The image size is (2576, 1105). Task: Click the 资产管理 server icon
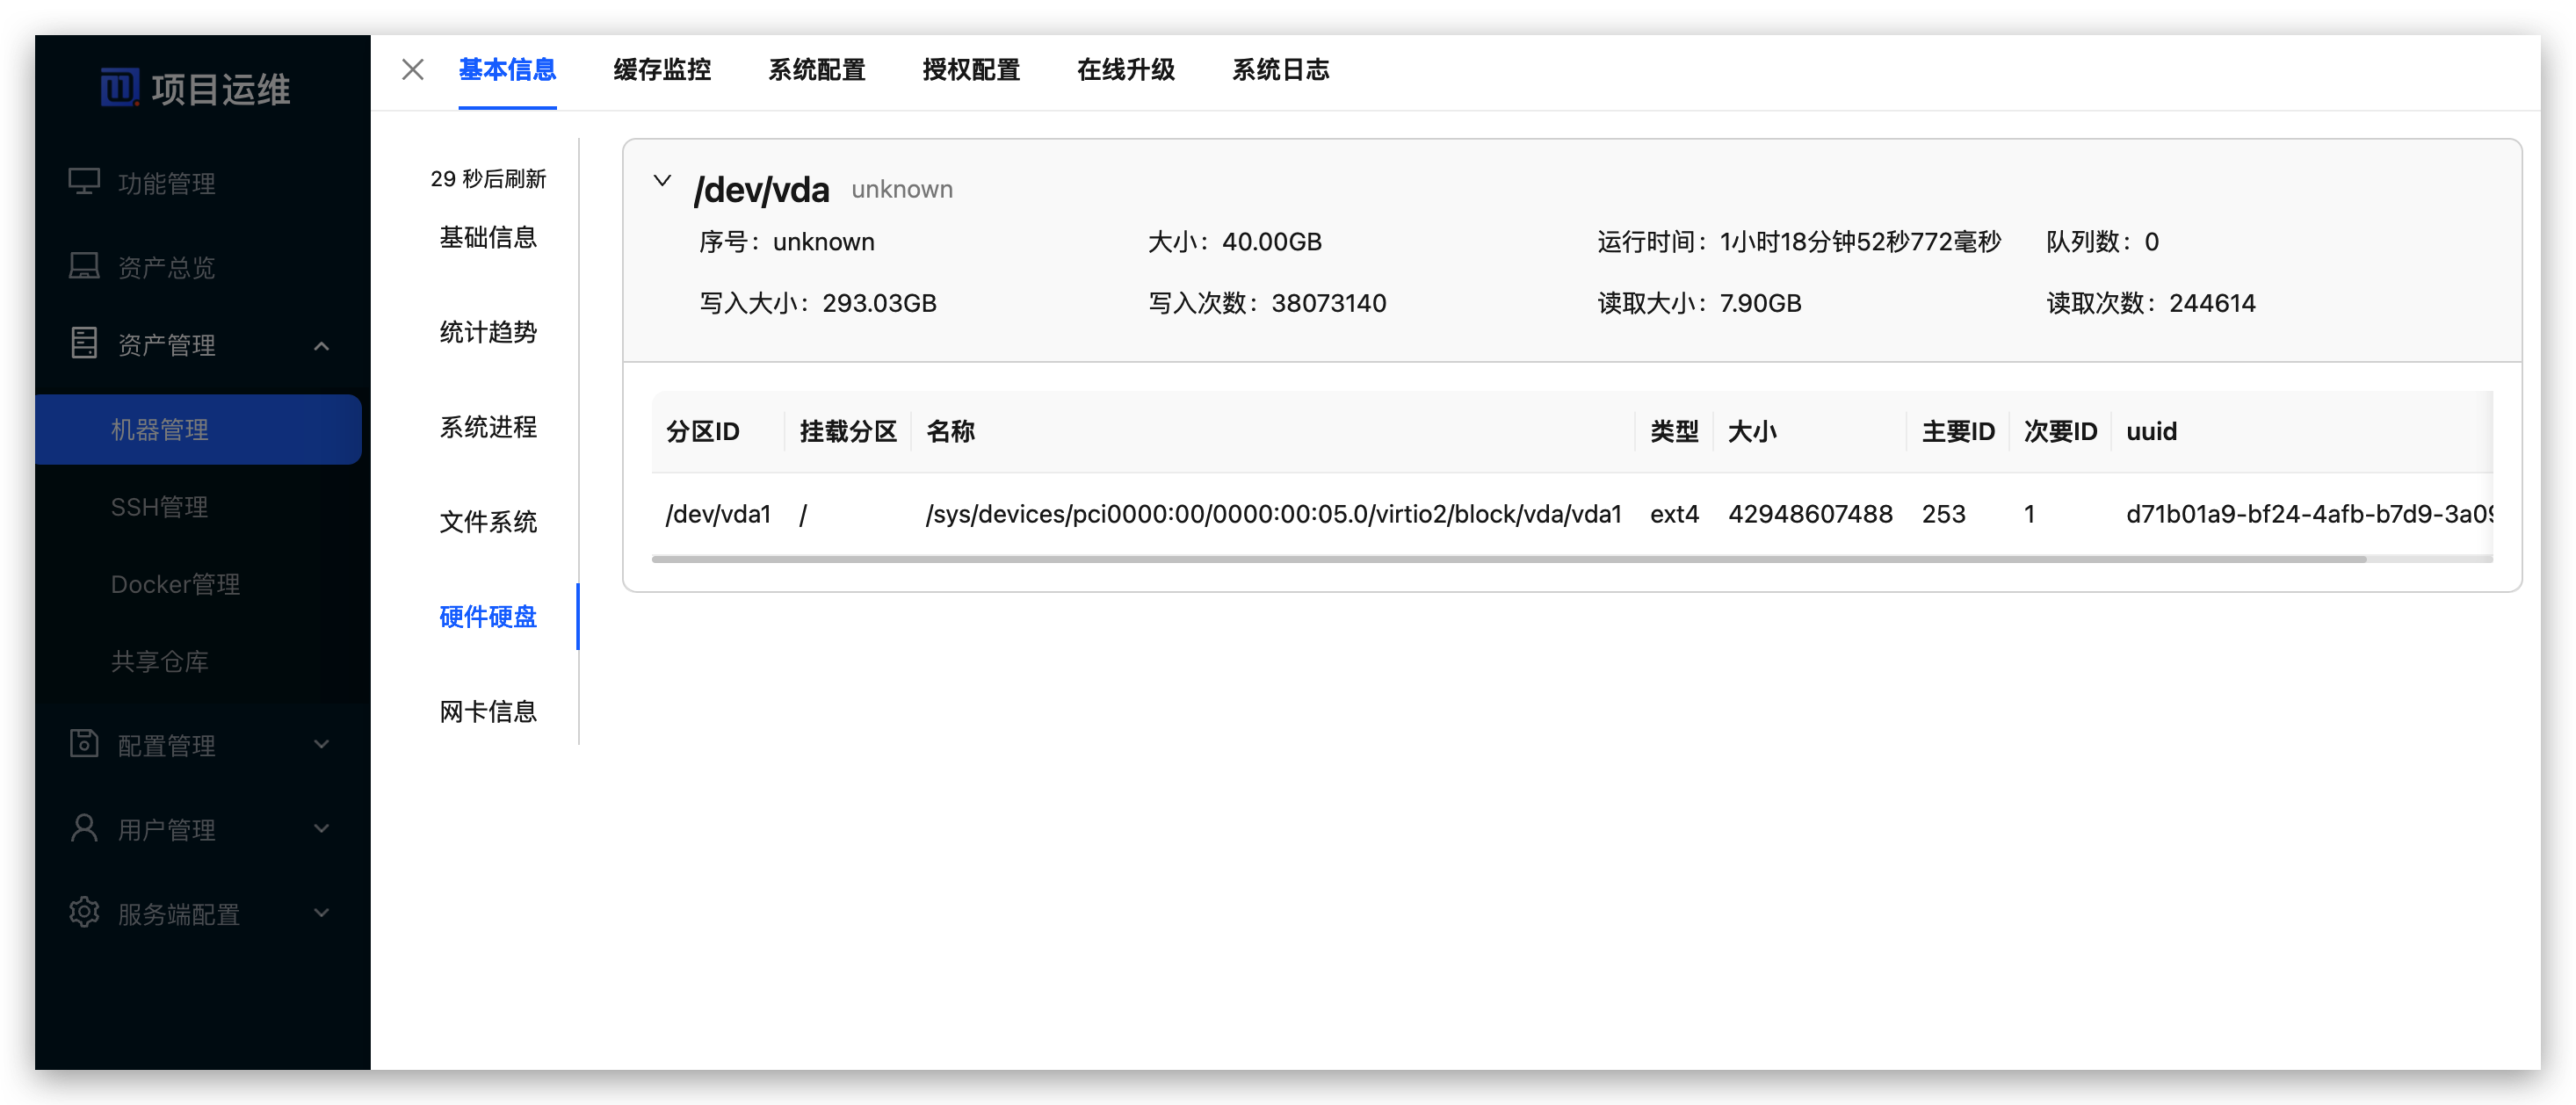click(x=84, y=343)
